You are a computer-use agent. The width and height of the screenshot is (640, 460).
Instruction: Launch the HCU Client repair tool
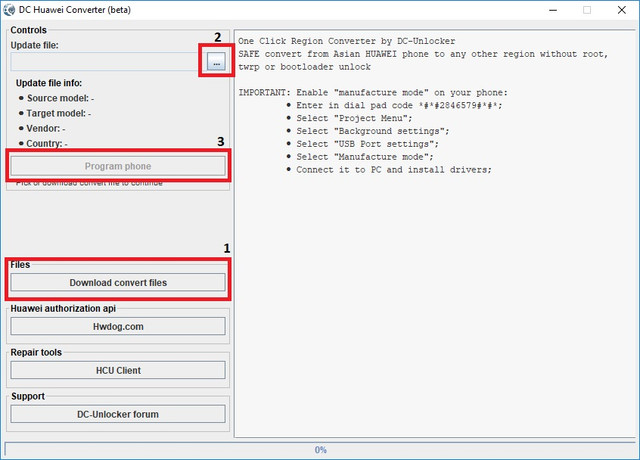tap(118, 370)
